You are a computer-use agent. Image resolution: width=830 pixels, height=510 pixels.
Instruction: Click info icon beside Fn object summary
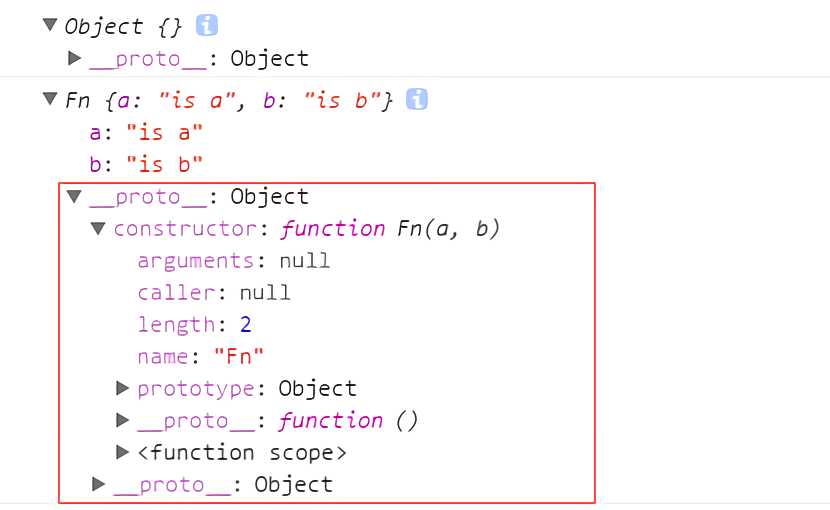tap(417, 99)
